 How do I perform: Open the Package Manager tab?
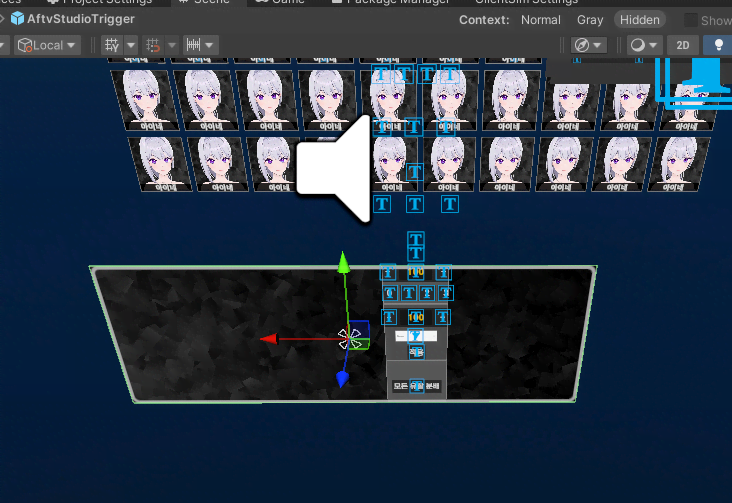391,2
